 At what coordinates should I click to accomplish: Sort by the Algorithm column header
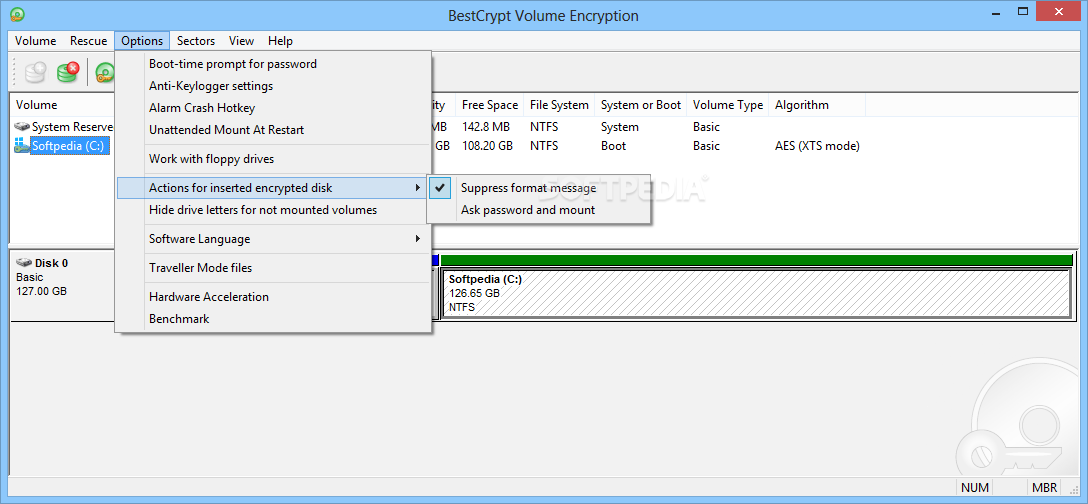click(x=817, y=105)
